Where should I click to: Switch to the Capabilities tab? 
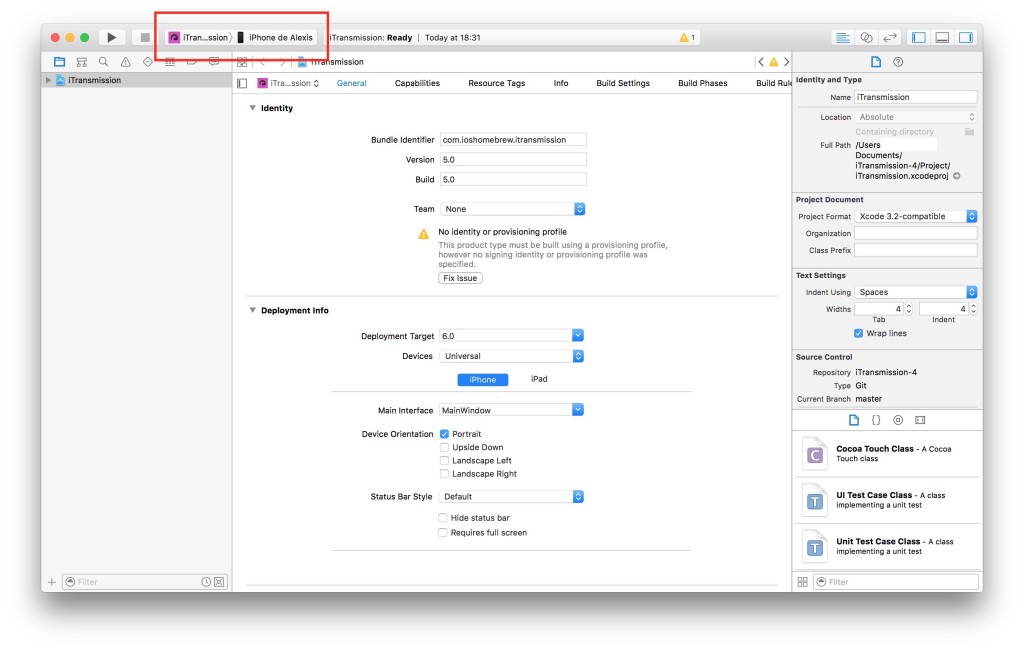[417, 84]
